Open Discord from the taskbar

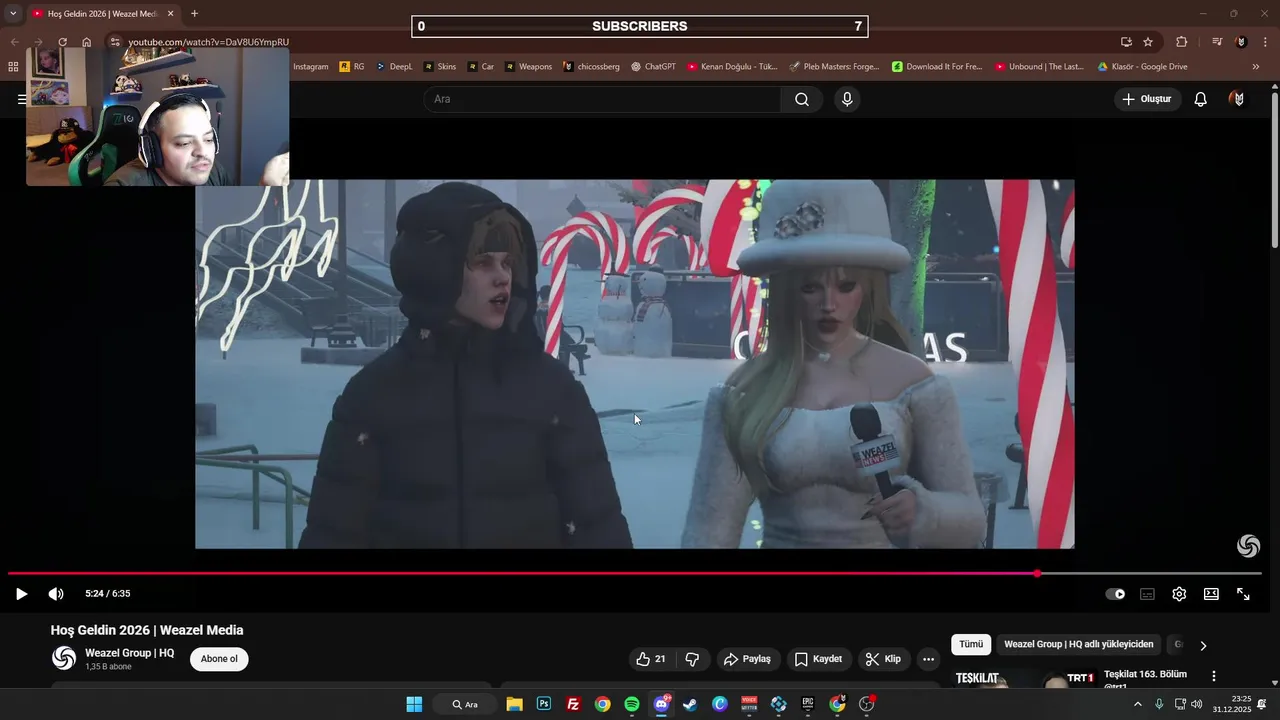(x=661, y=704)
